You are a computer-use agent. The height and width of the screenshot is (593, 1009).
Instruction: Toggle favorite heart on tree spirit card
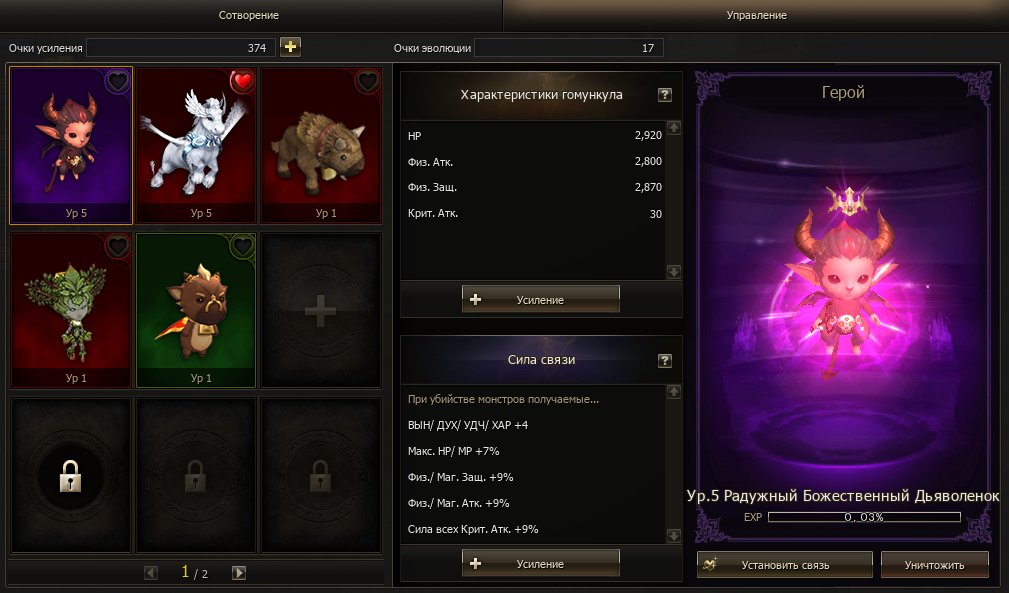118,246
